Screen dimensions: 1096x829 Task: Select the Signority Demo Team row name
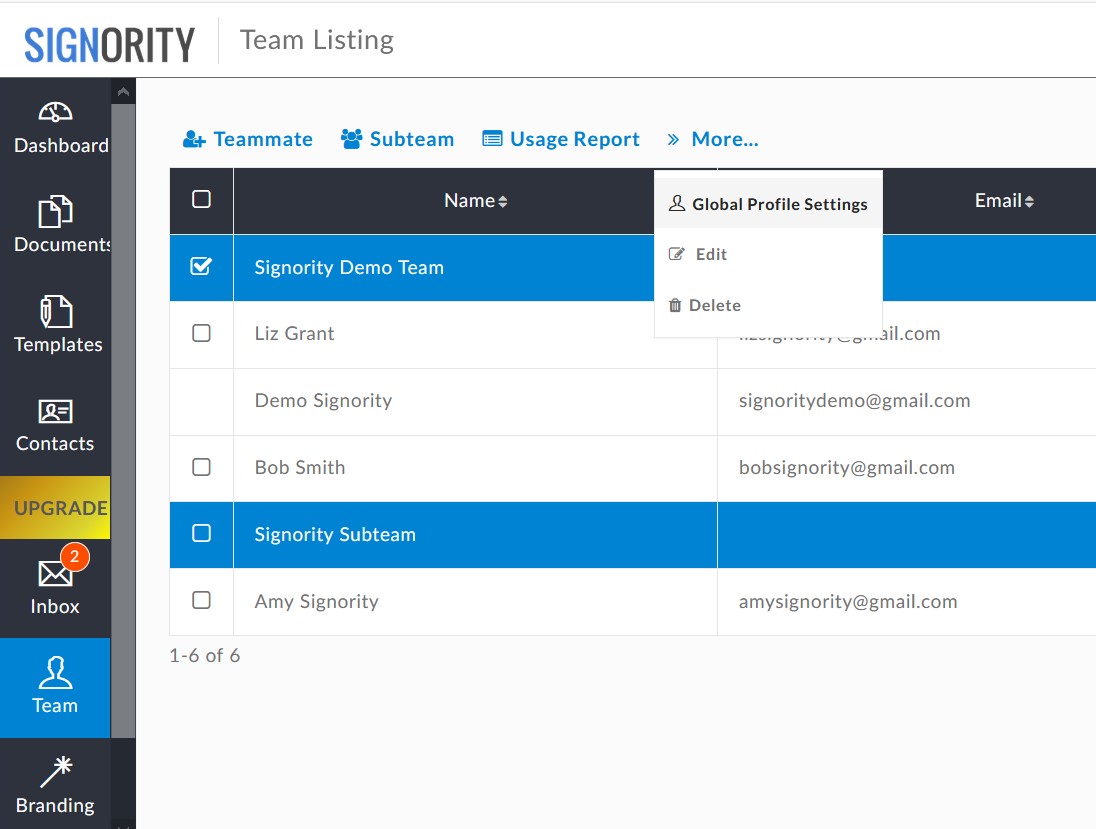coord(349,267)
